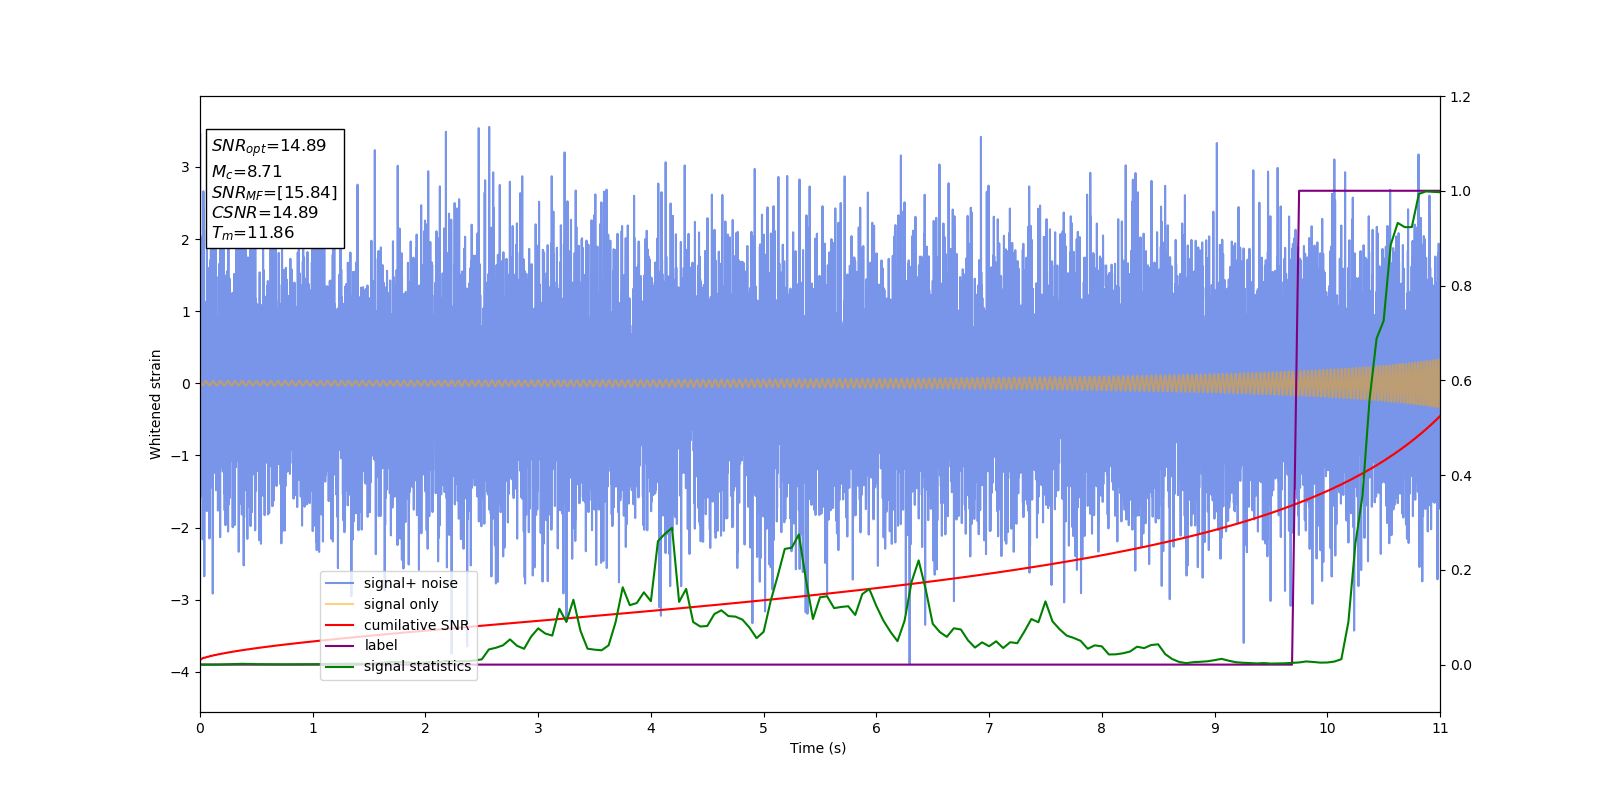Click x-axis tick label 5
Viewport: 1600px width, 800px height.
(764, 728)
